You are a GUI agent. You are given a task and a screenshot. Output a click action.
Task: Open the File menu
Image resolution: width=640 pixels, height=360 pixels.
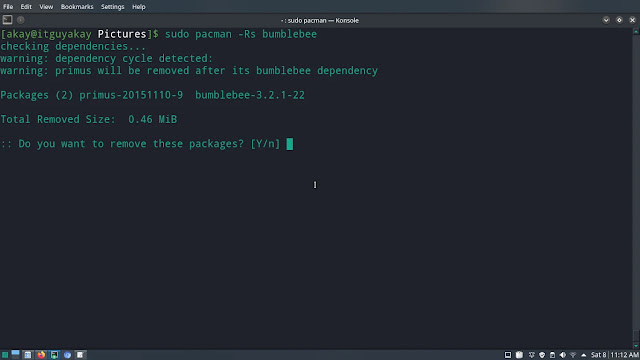[8, 7]
